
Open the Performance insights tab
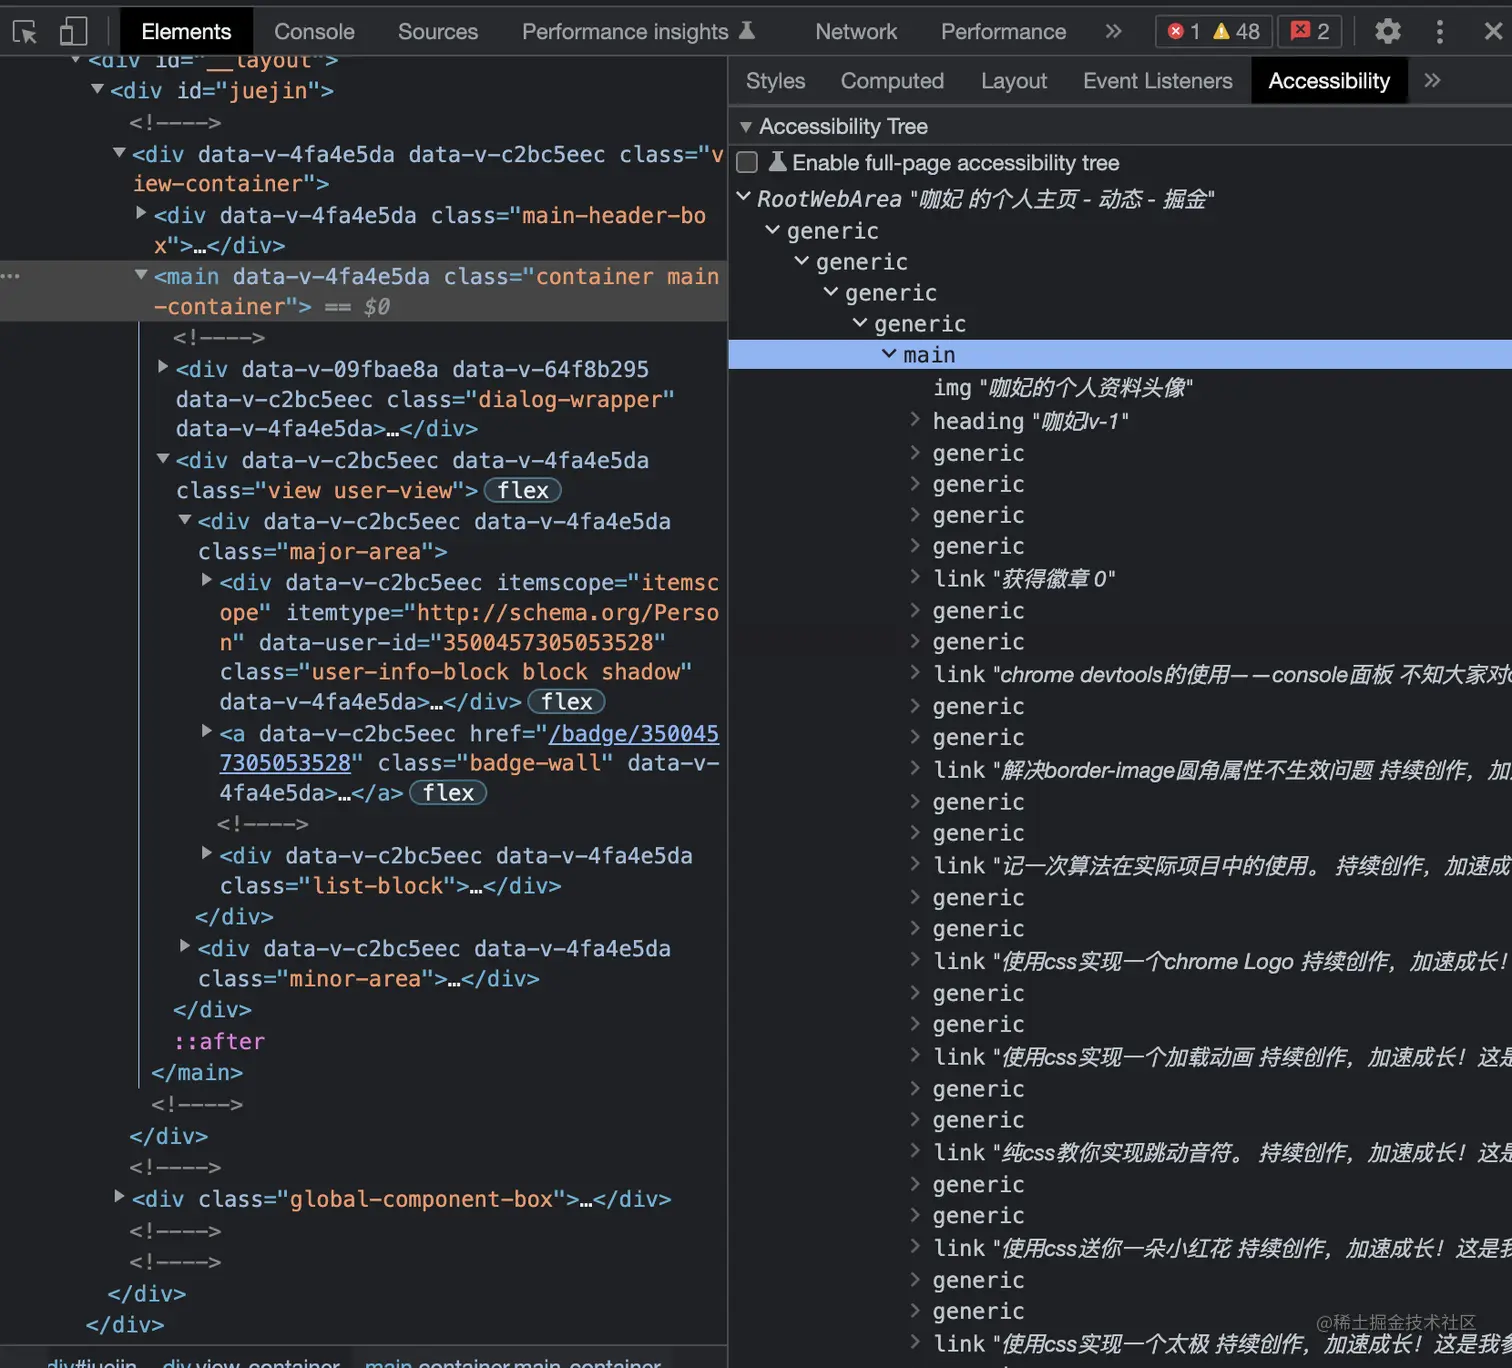pyautogui.click(x=625, y=31)
